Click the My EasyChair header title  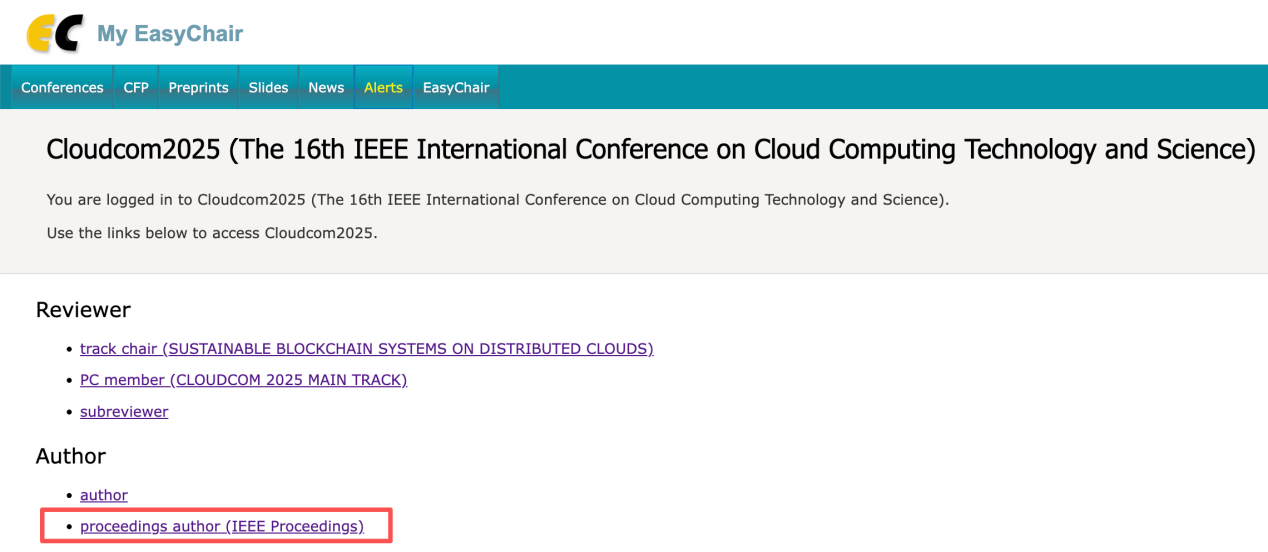click(x=169, y=34)
